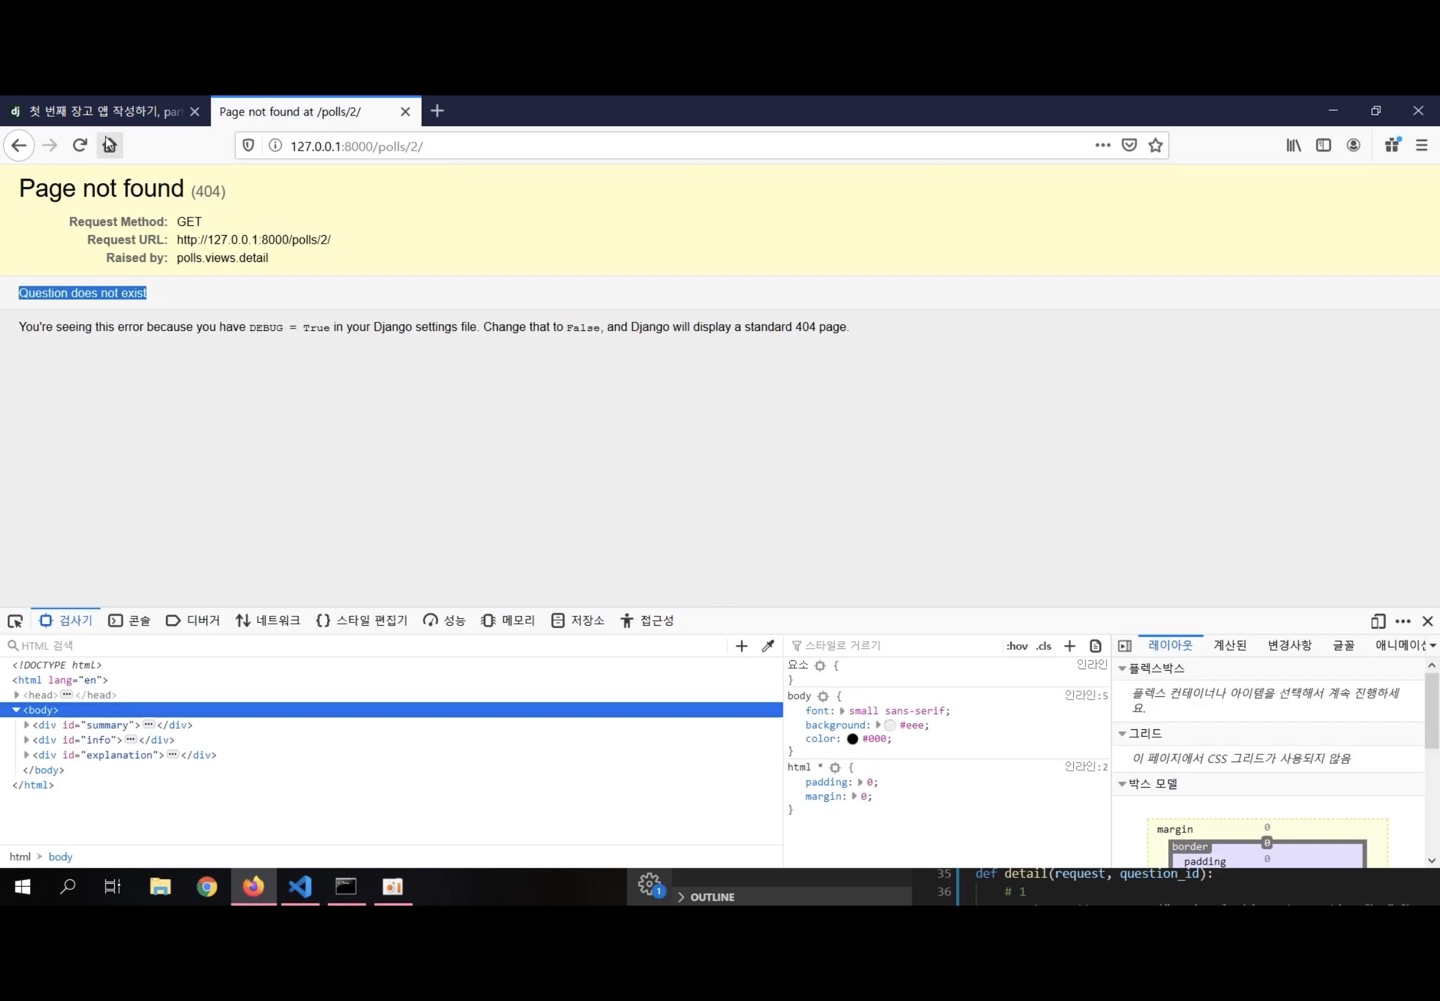Open Visual Studio Code from the taskbar
The height and width of the screenshot is (1001, 1440).
[x=300, y=886]
